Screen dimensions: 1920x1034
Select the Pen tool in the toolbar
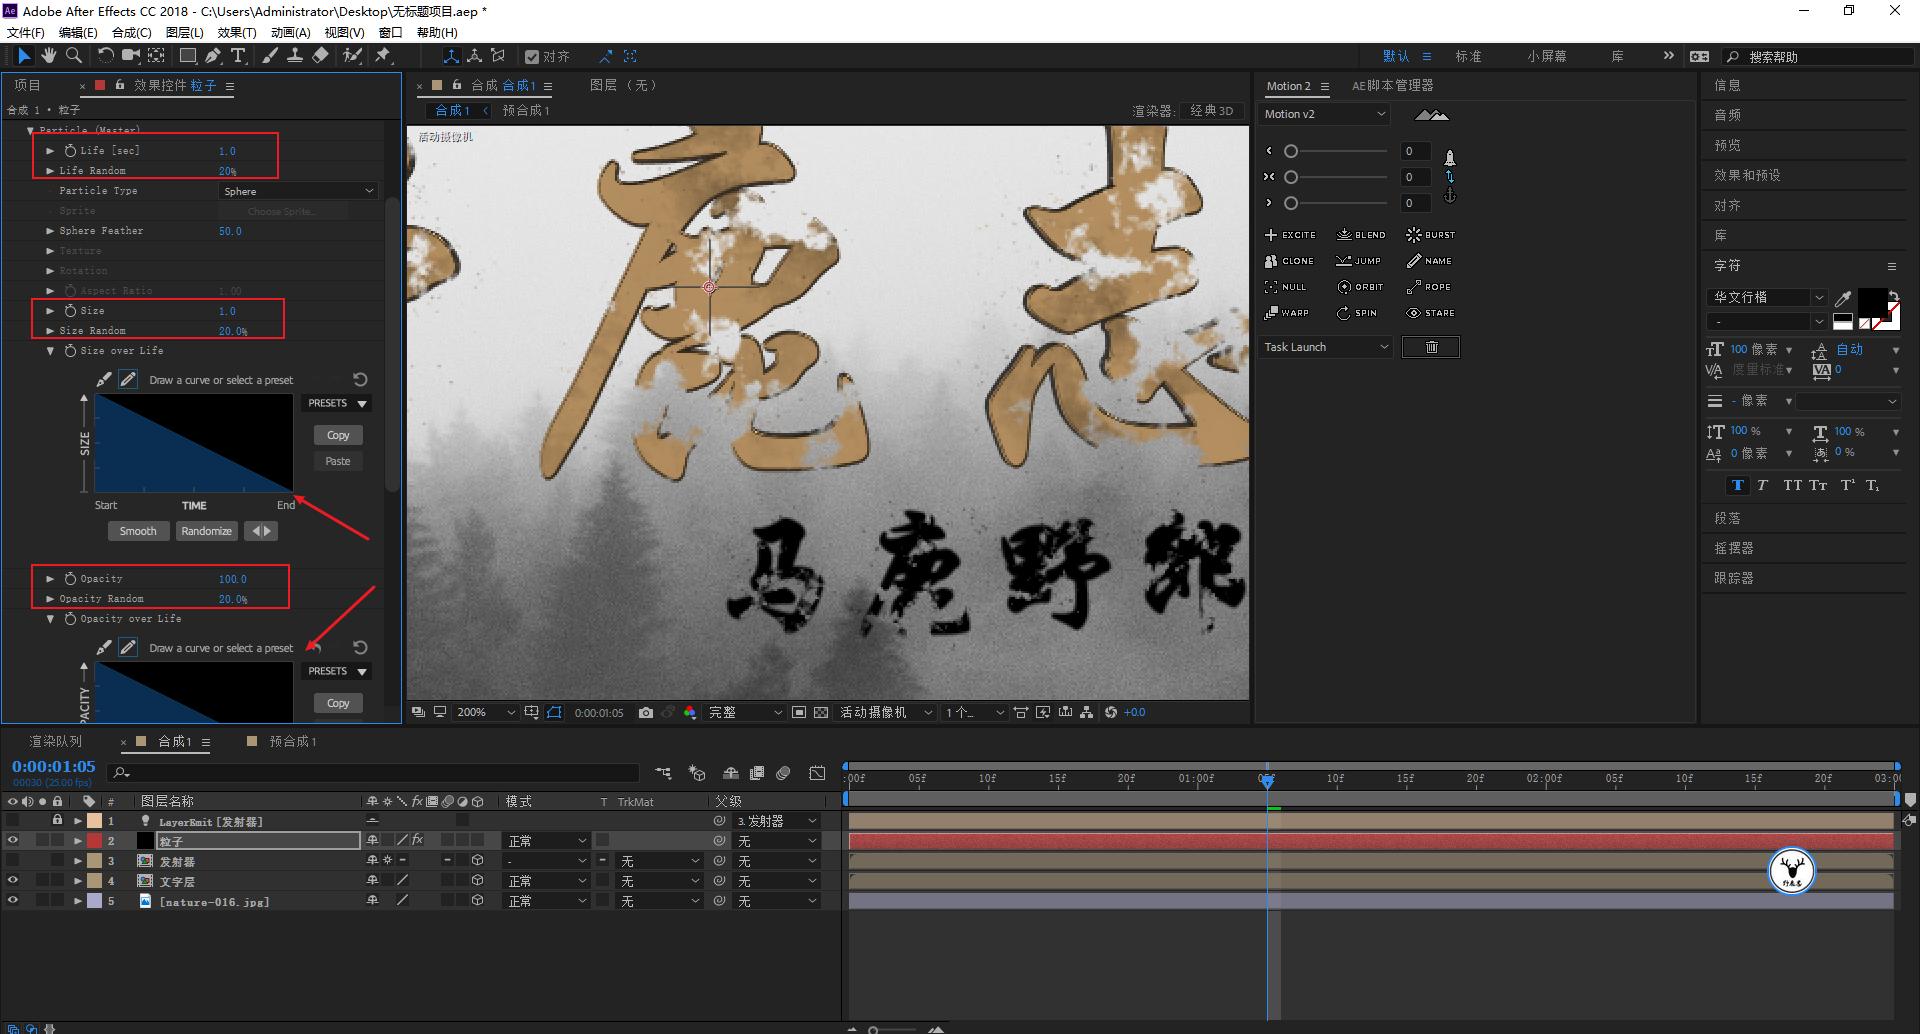pyautogui.click(x=213, y=55)
